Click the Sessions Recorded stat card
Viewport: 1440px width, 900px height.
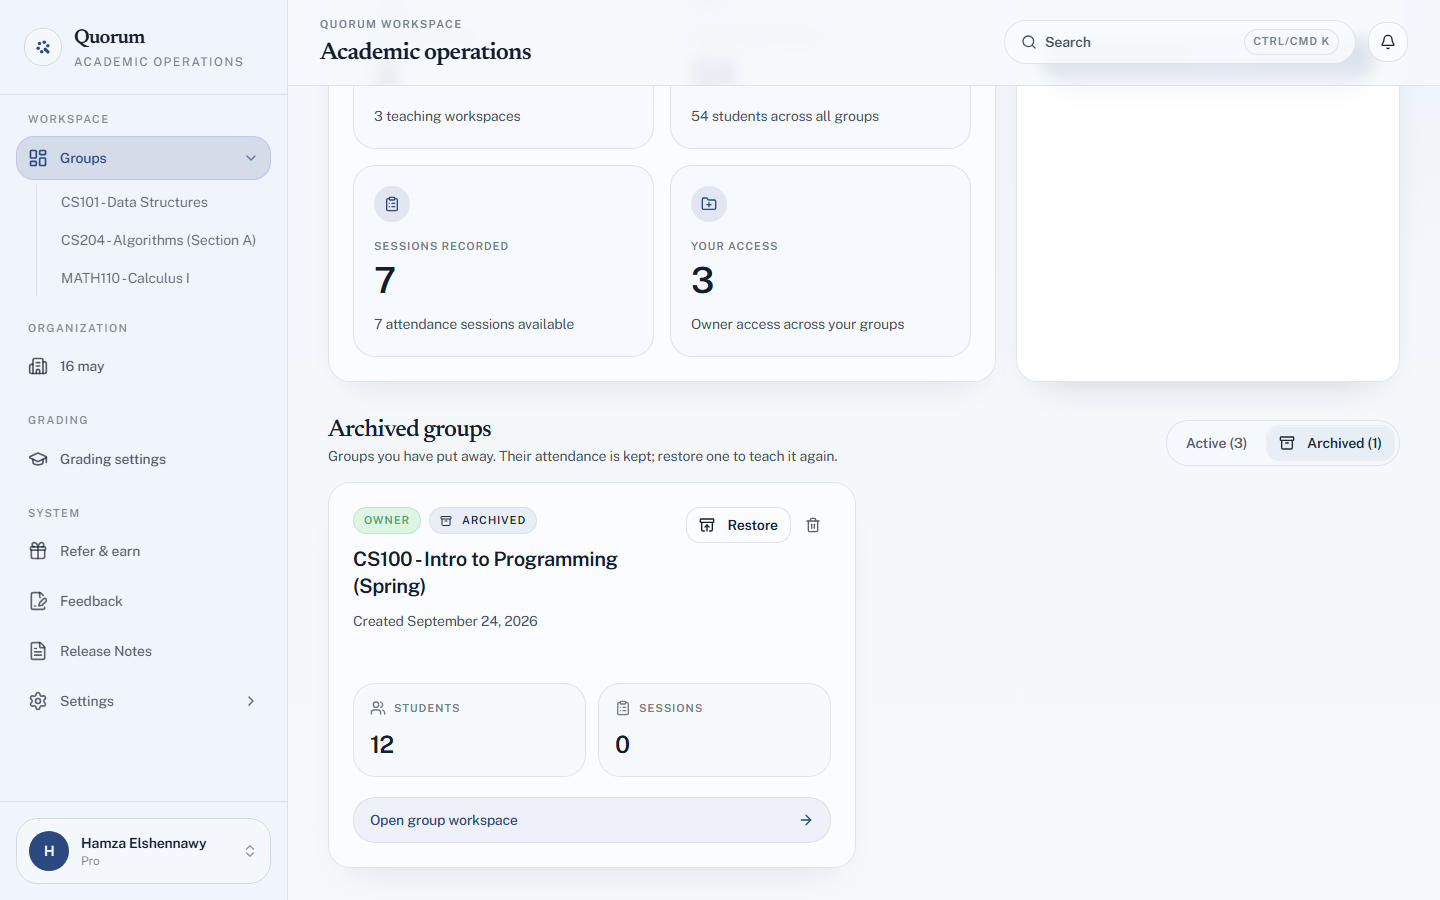(x=503, y=261)
